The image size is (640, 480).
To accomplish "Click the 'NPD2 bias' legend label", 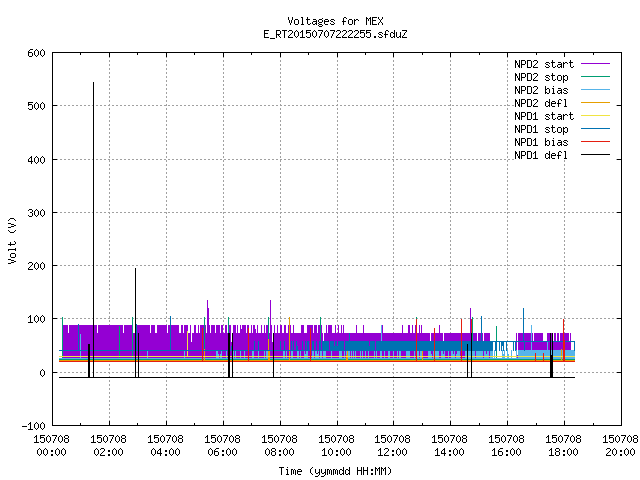I will (541, 90).
